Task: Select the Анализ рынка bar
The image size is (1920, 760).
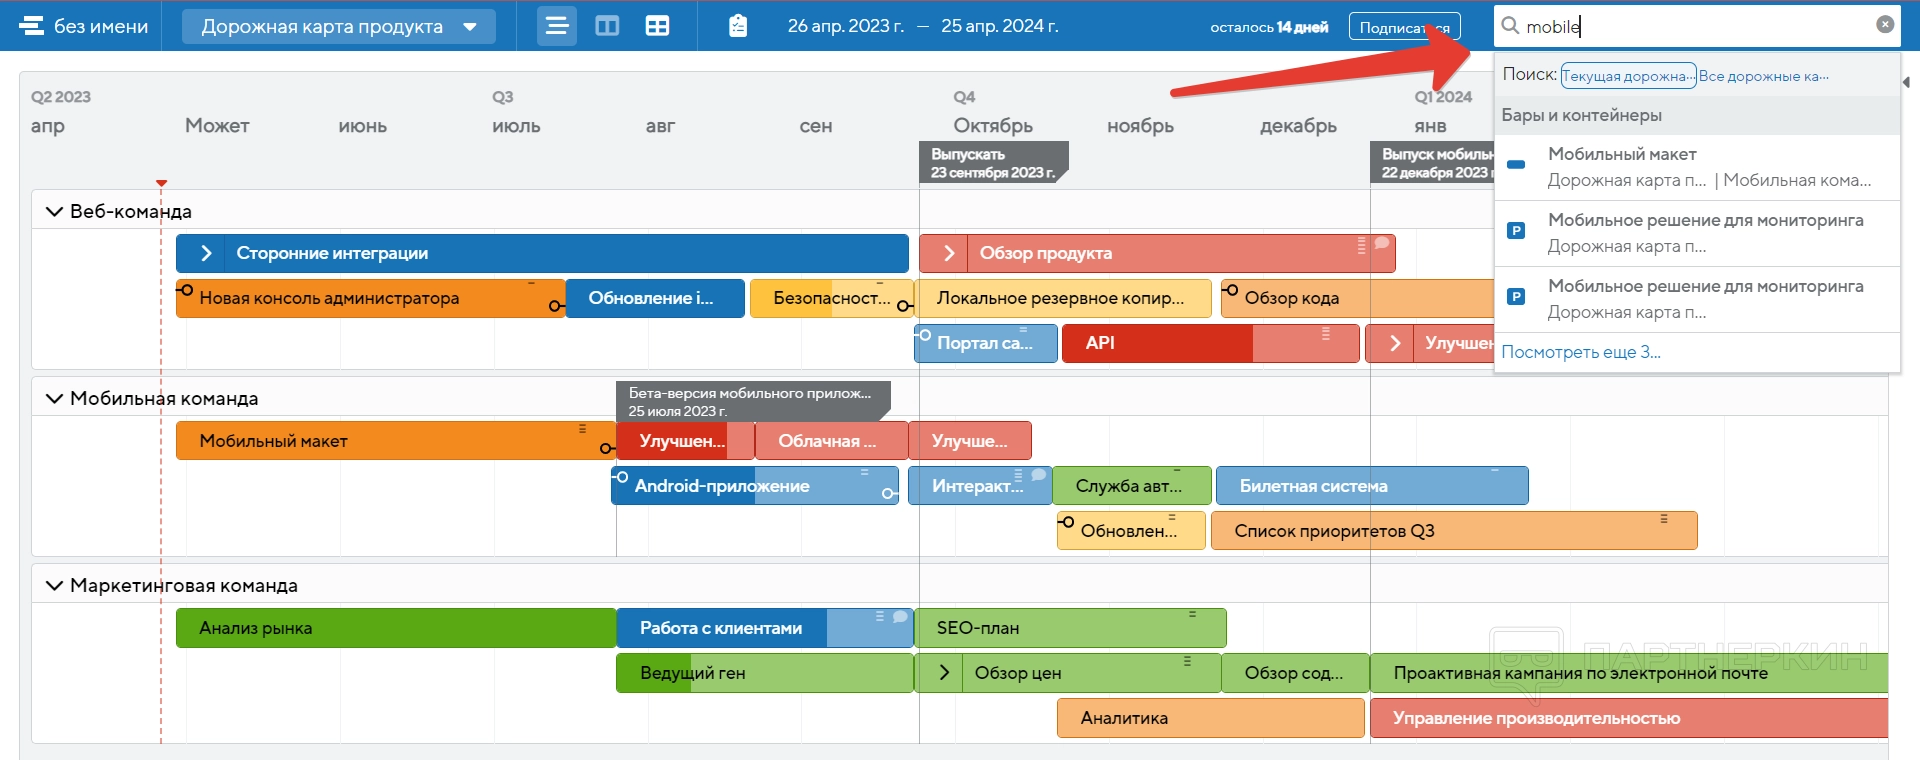Action: tap(396, 628)
